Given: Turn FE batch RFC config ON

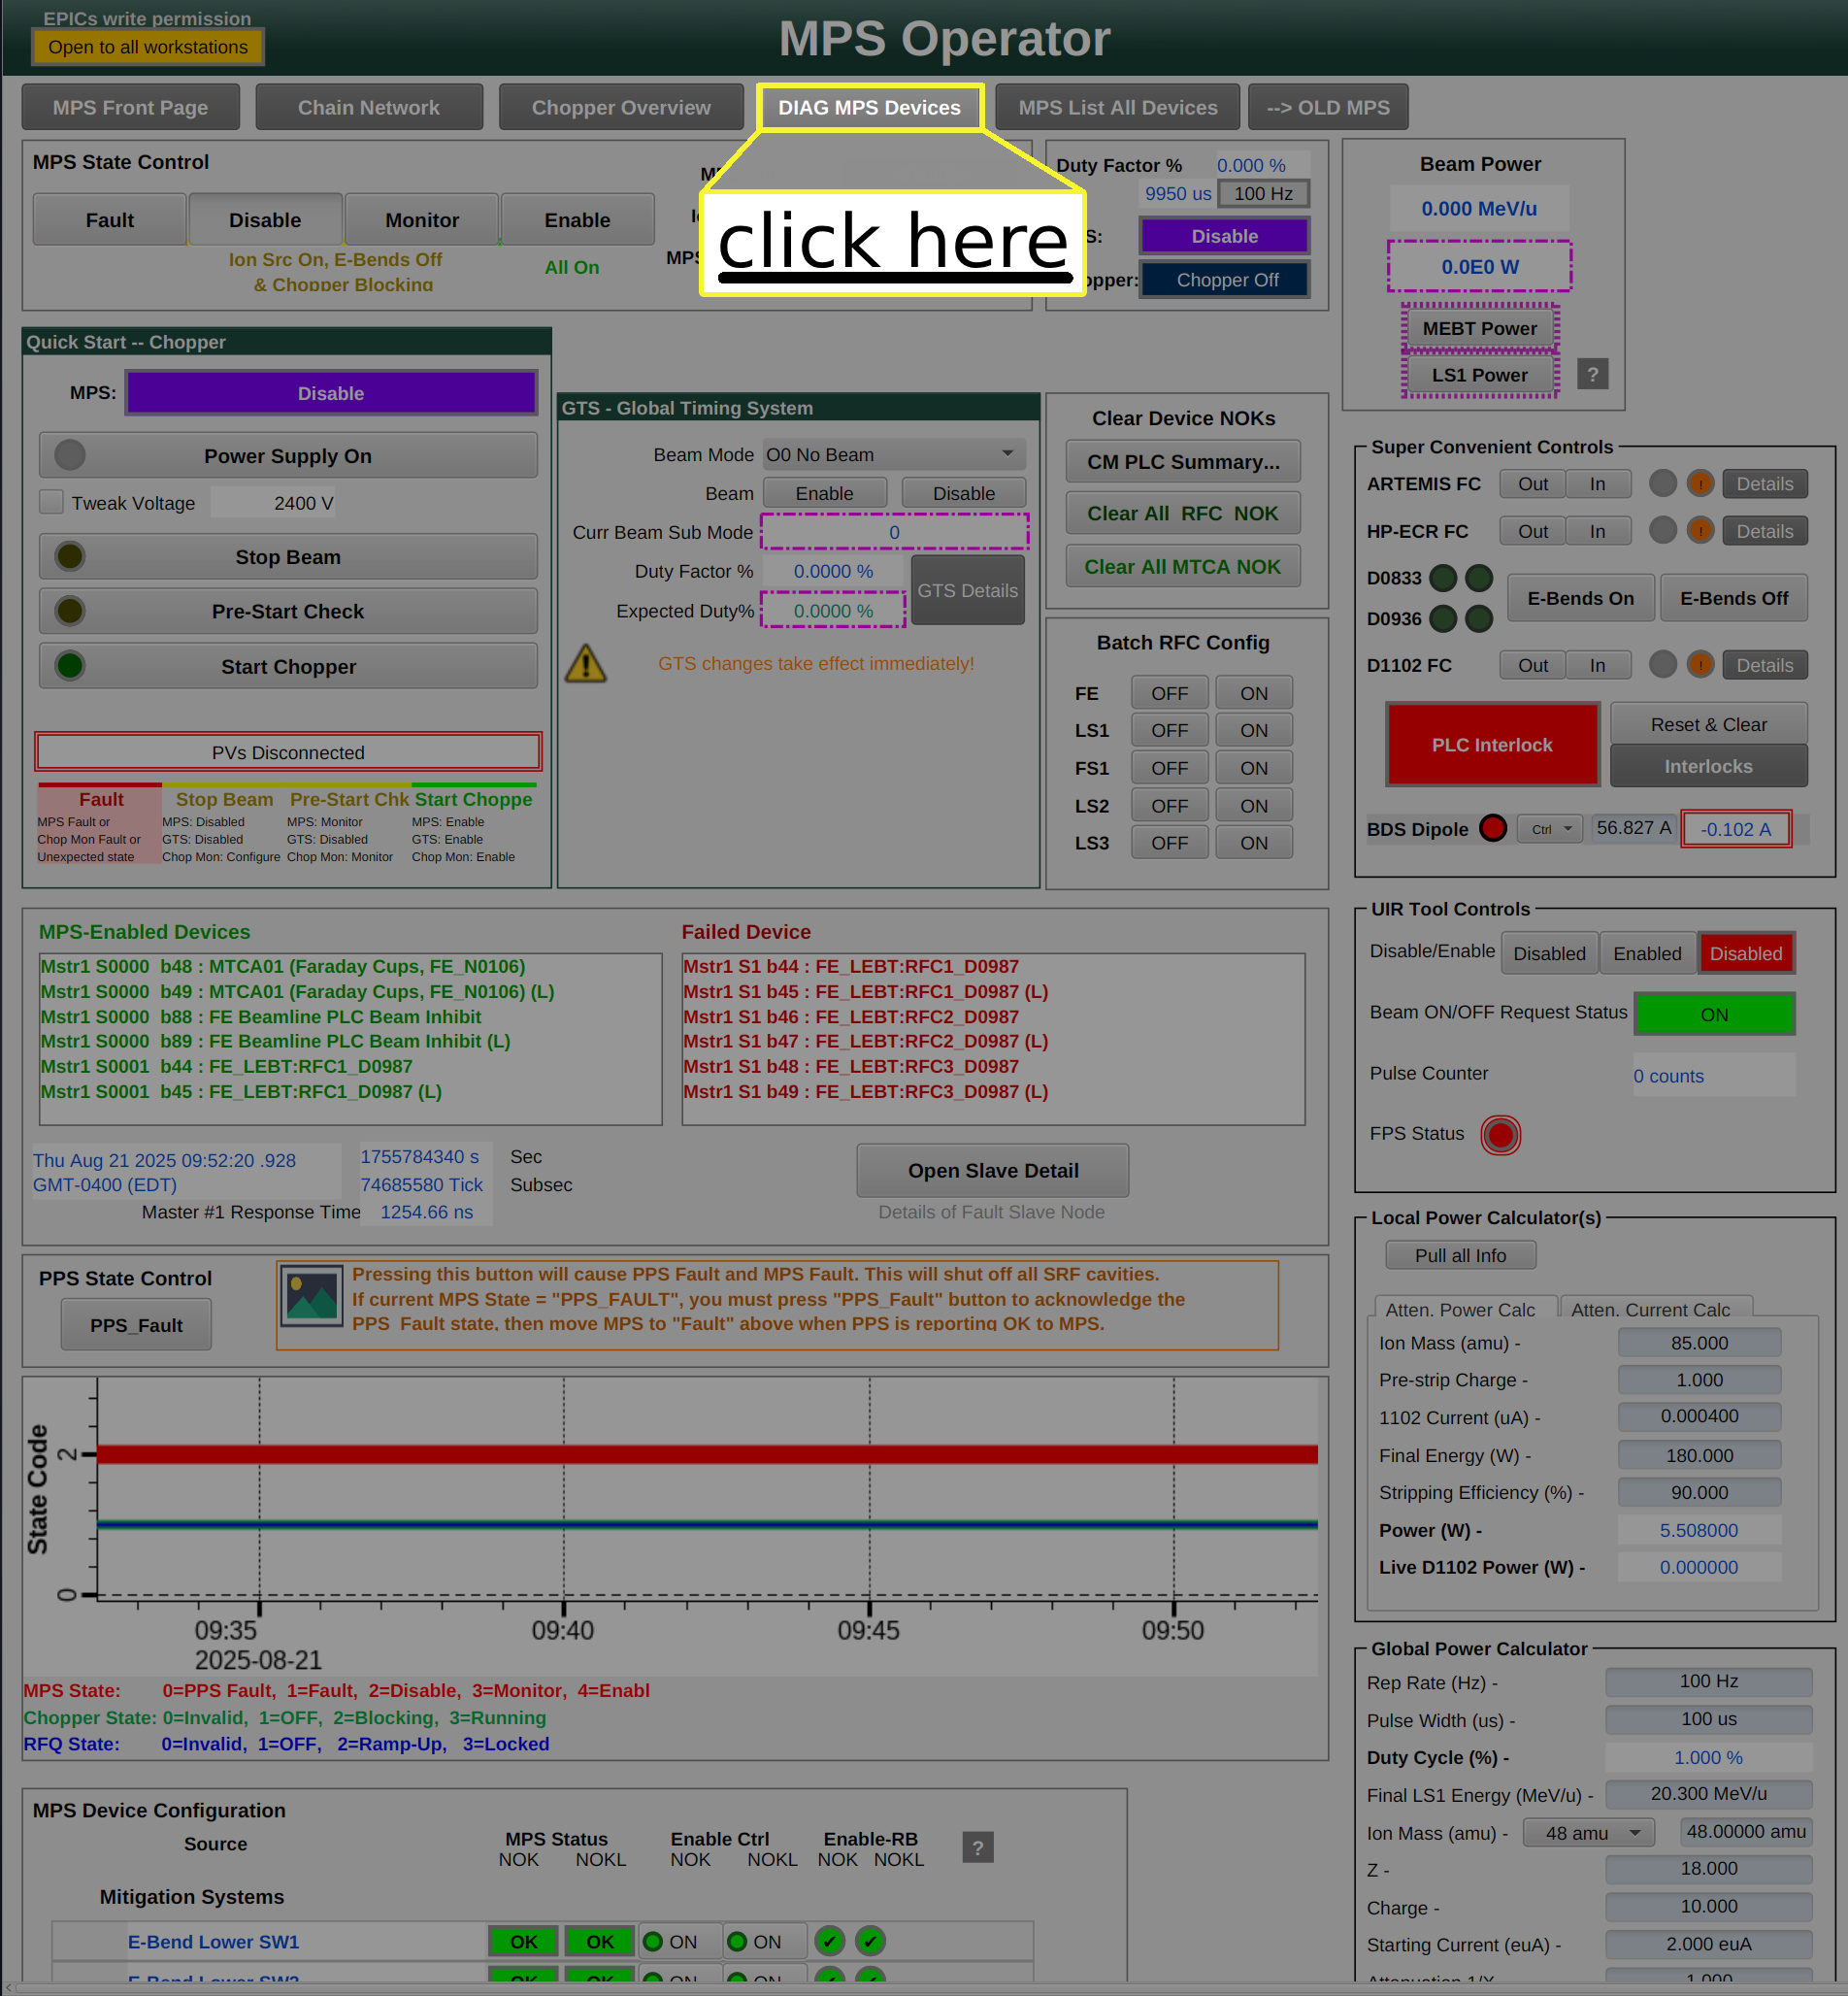Looking at the screenshot, I should click(x=1253, y=693).
